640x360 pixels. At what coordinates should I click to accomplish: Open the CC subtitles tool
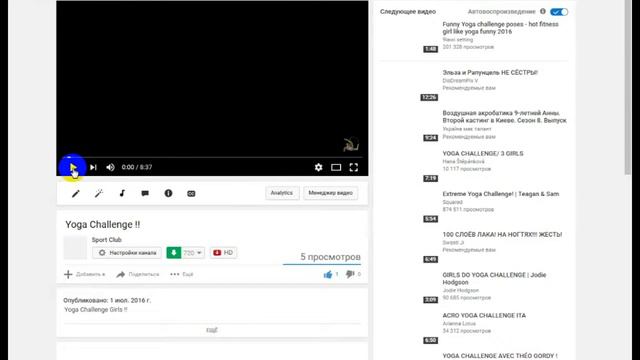(x=191, y=193)
